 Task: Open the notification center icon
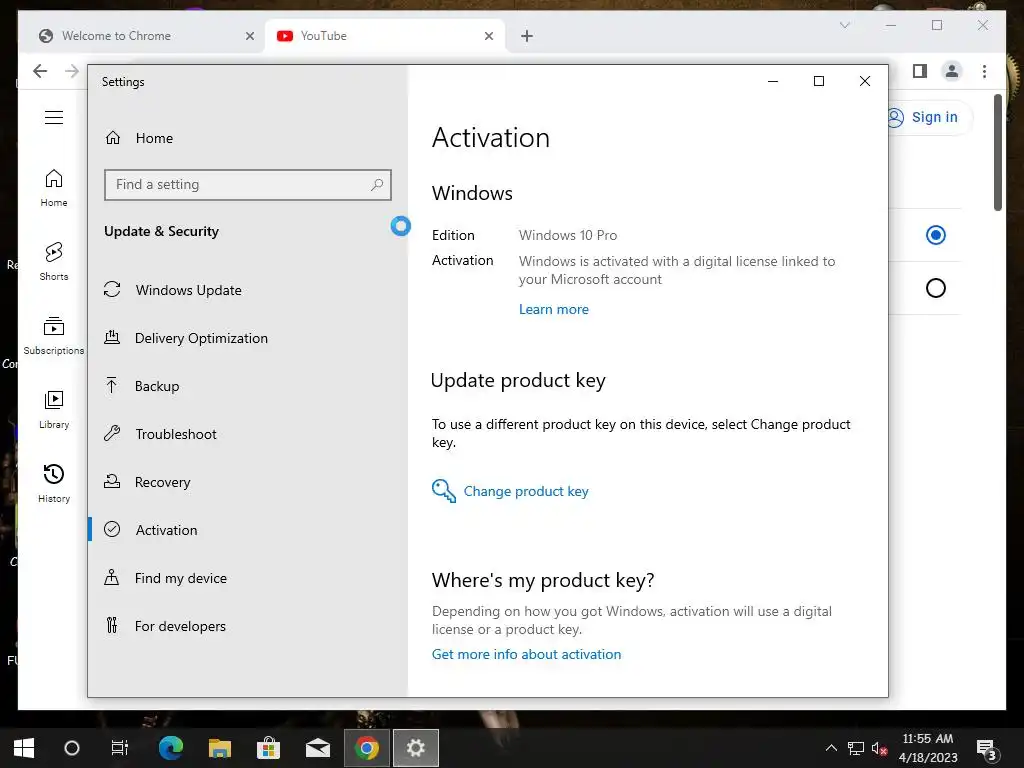coord(986,750)
